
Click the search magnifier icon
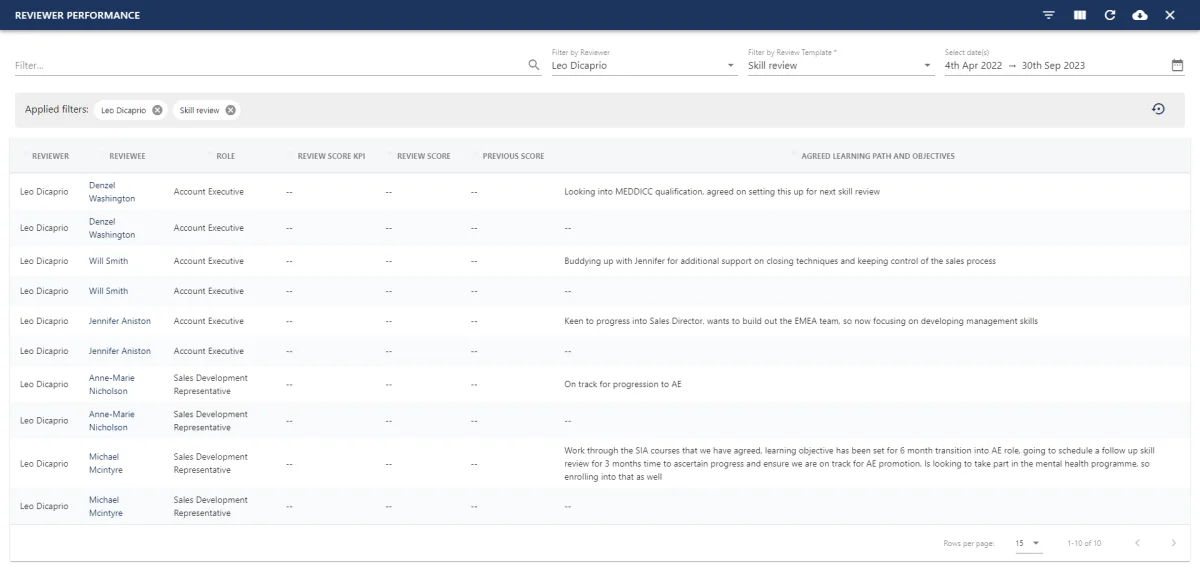pos(534,65)
